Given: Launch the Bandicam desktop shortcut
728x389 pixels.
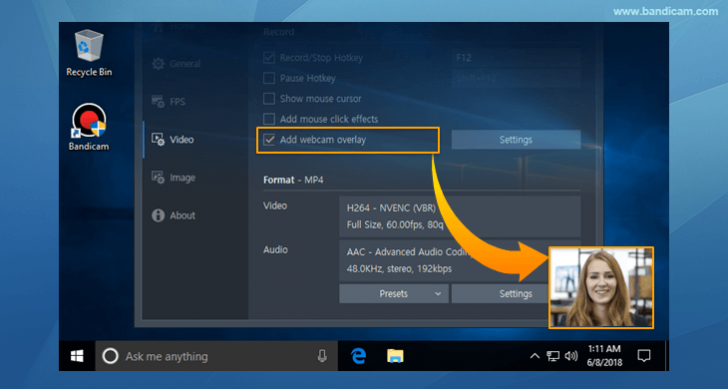Looking at the screenshot, I should (89, 127).
